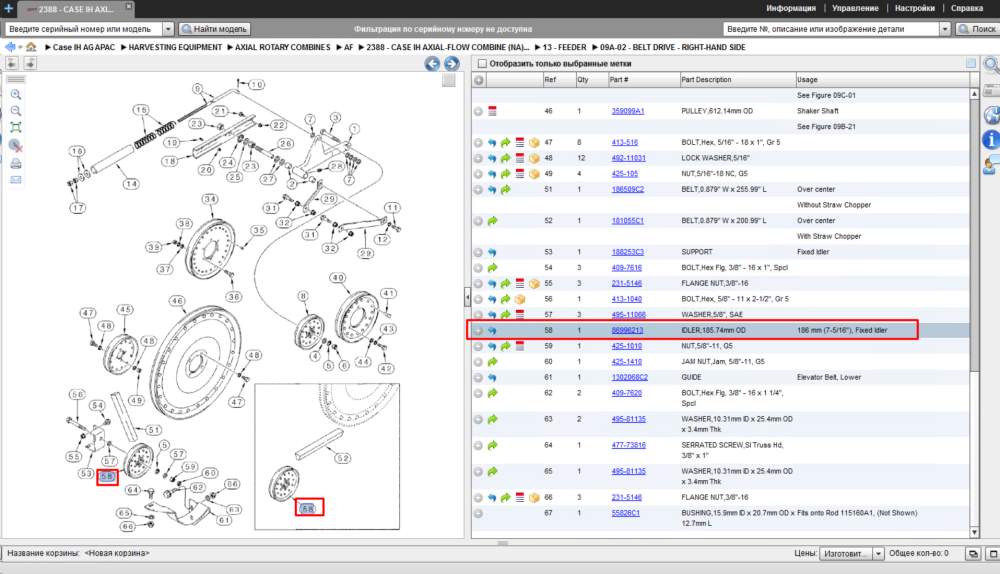Image resolution: width=1000 pixels, height=574 pixels.
Task: Click the Поиск search button
Action: tap(977, 29)
